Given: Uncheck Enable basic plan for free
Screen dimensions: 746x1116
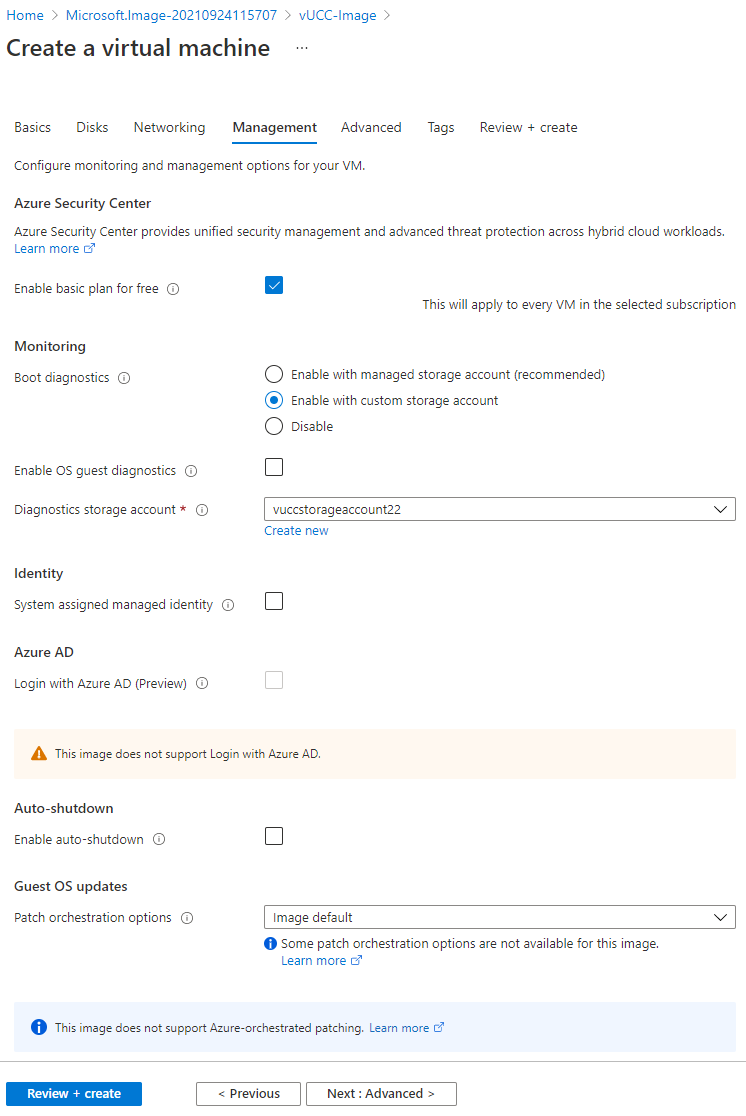Looking at the screenshot, I should [x=274, y=285].
